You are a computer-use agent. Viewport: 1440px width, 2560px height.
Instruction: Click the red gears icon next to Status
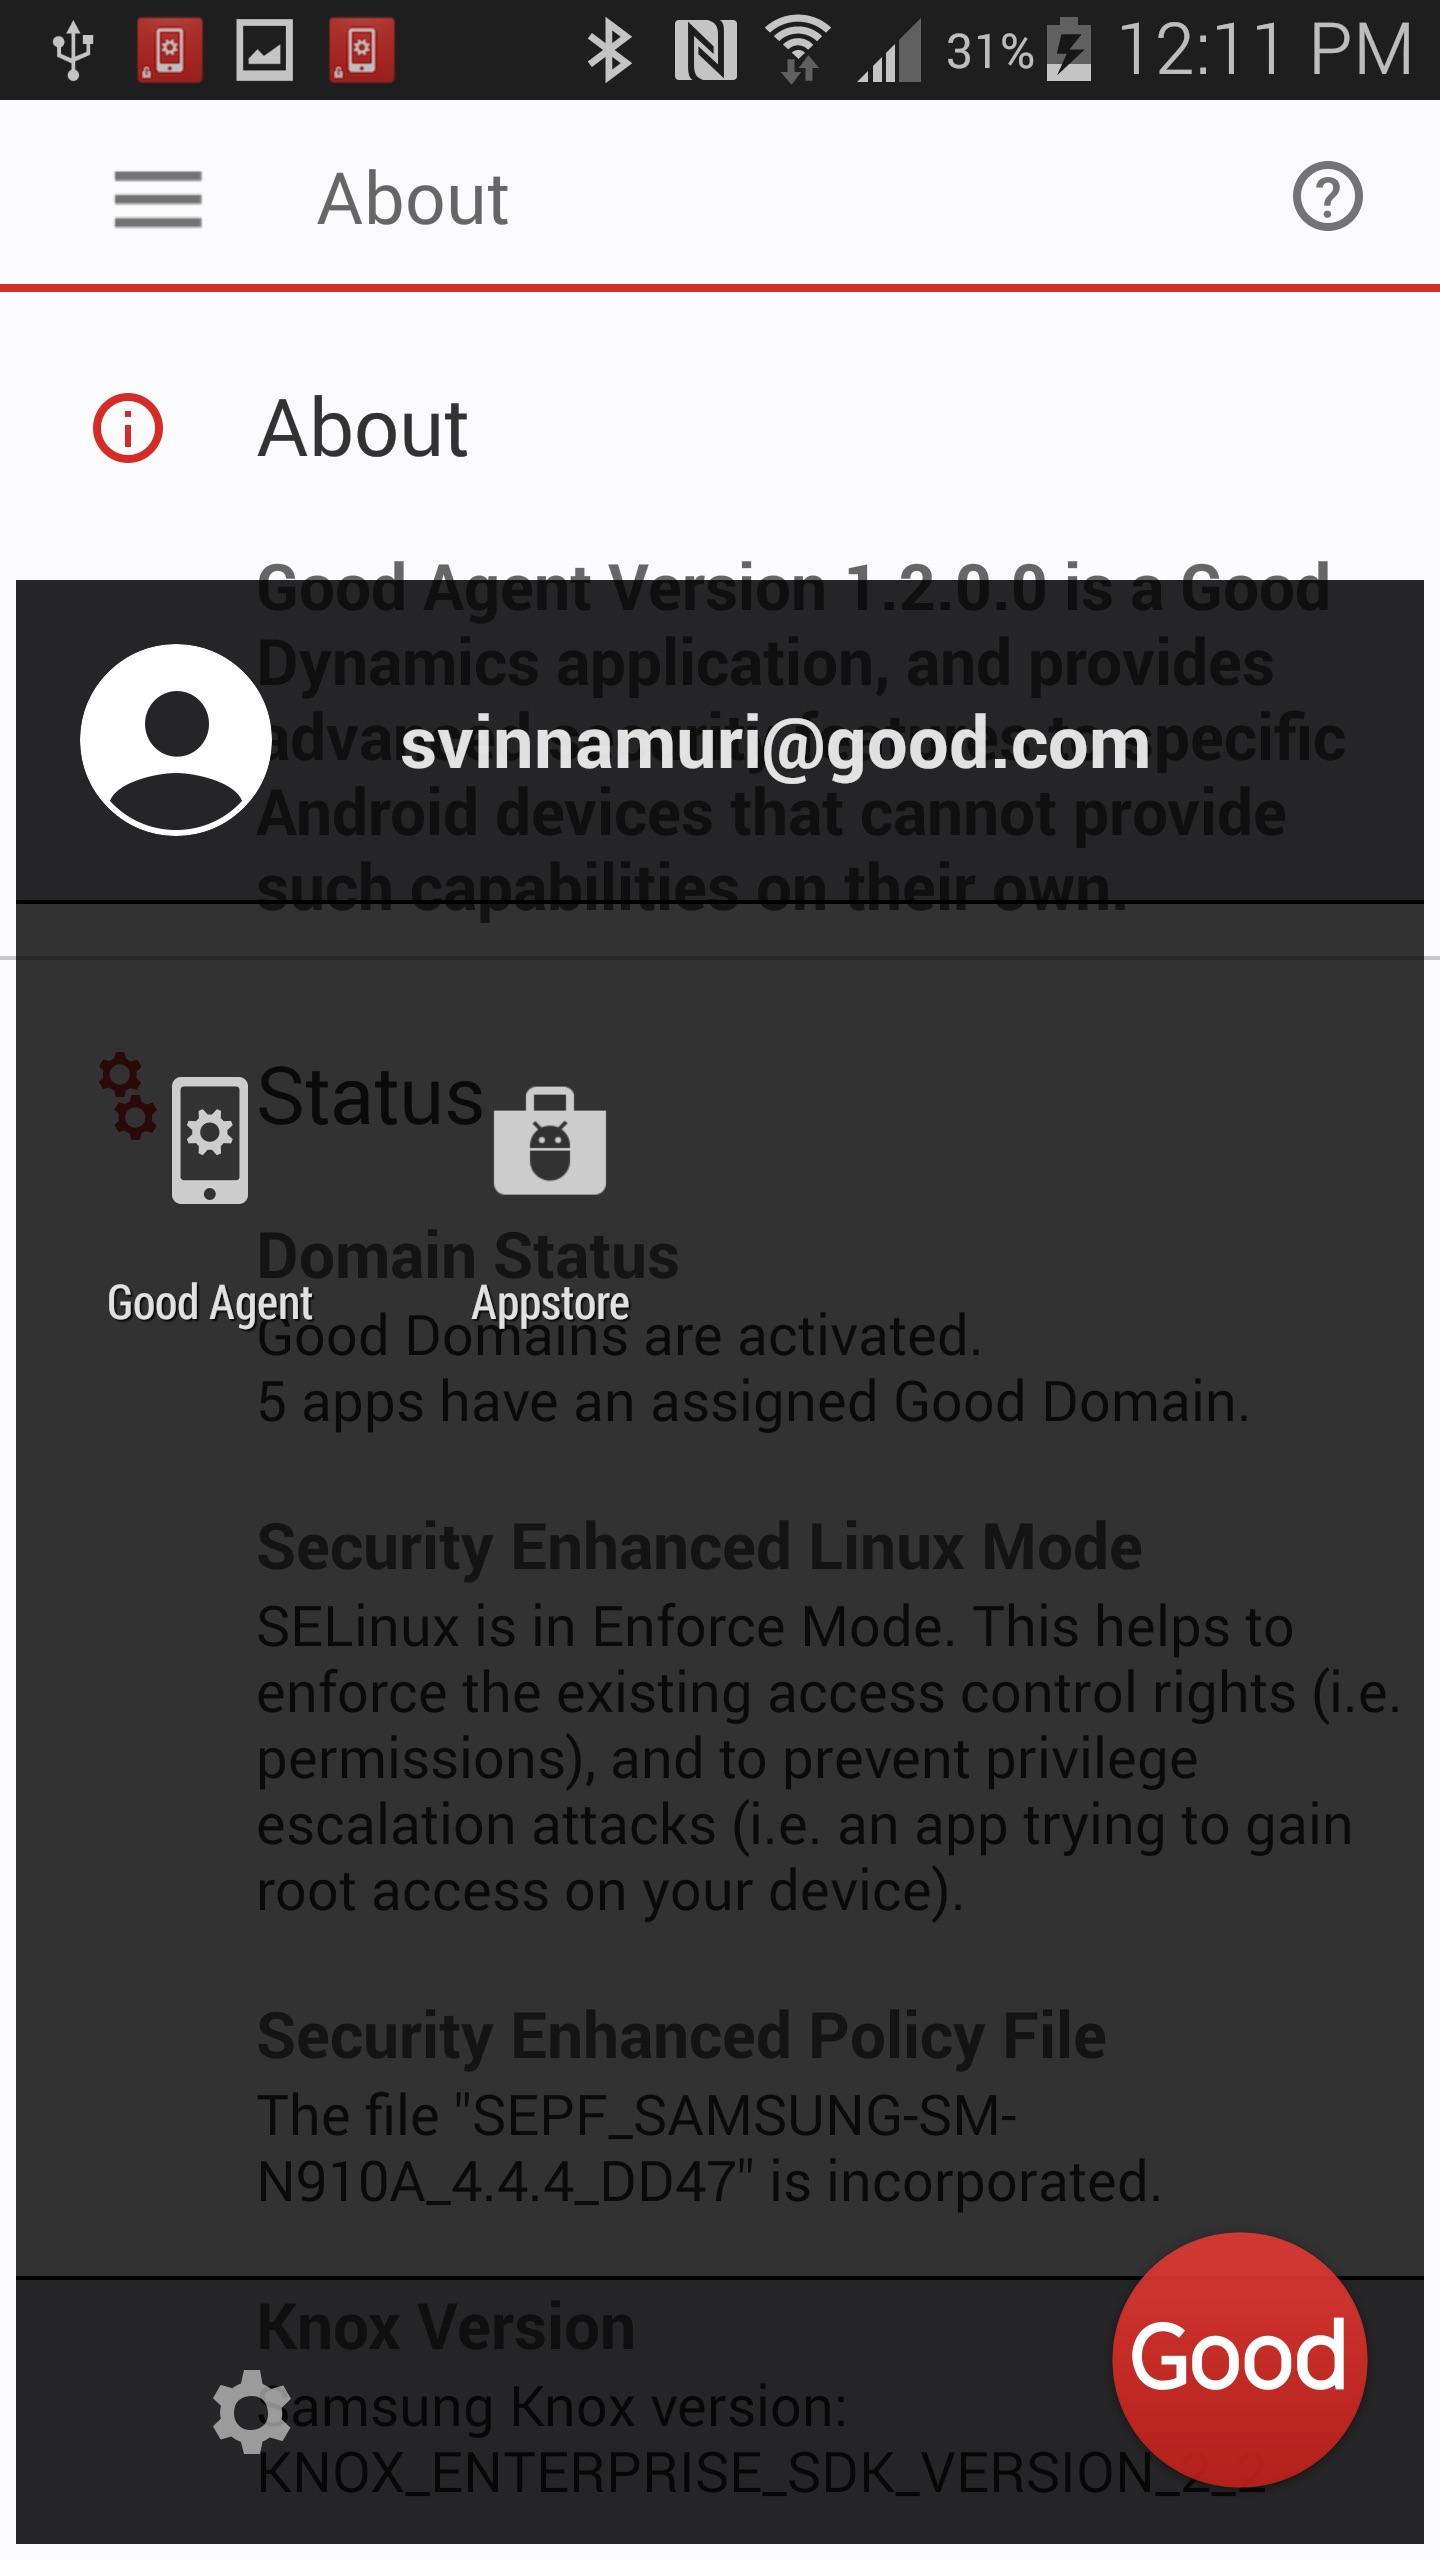pos(127,1095)
